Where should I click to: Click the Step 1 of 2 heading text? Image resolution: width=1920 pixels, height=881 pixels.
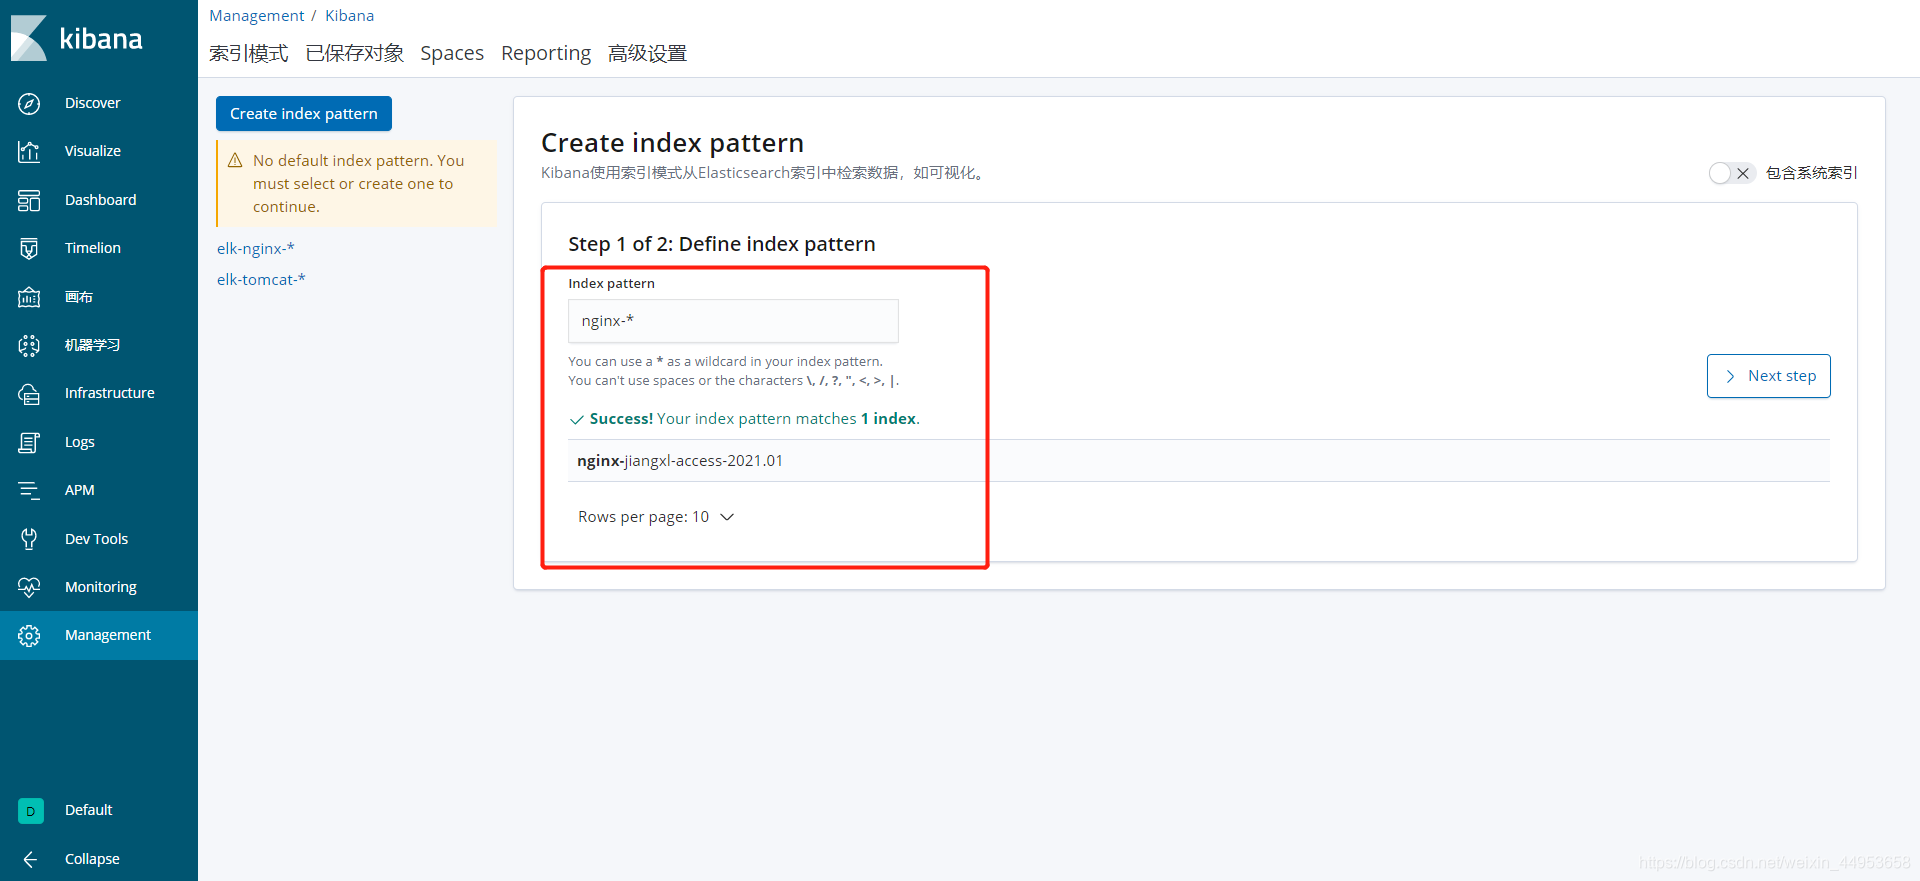722,244
